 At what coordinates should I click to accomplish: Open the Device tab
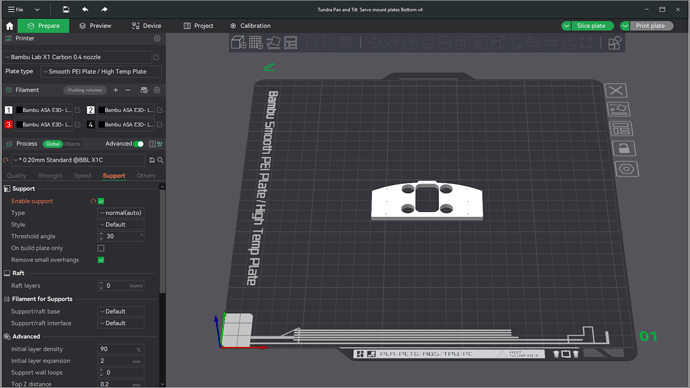tap(147, 26)
